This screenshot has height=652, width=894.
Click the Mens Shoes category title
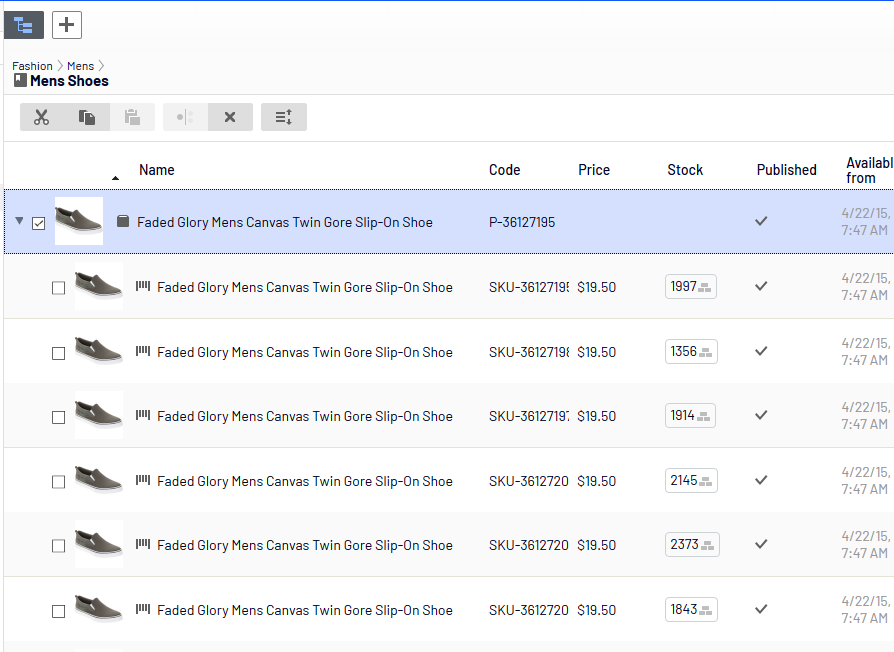69,81
